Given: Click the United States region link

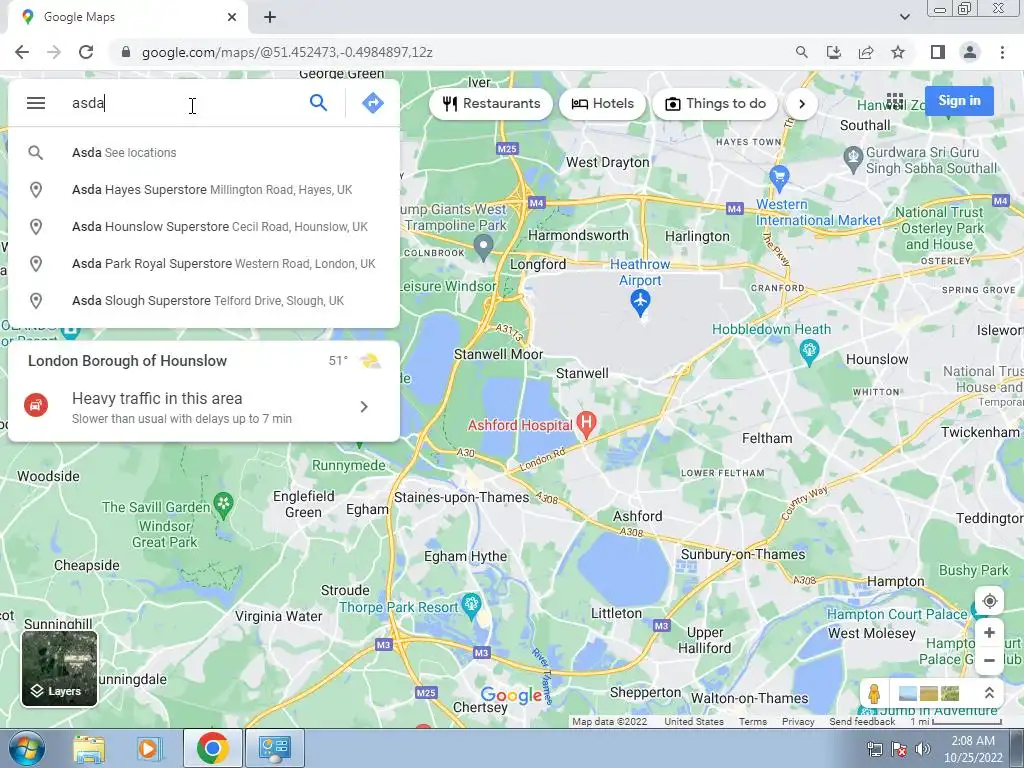Looking at the screenshot, I should pyautogui.click(x=694, y=722).
